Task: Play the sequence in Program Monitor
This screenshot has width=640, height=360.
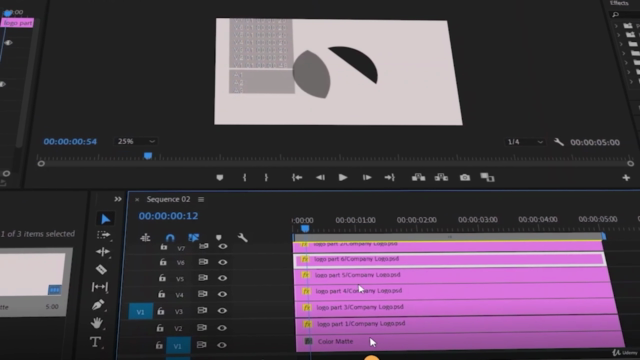Action: (x=343, y=178)
